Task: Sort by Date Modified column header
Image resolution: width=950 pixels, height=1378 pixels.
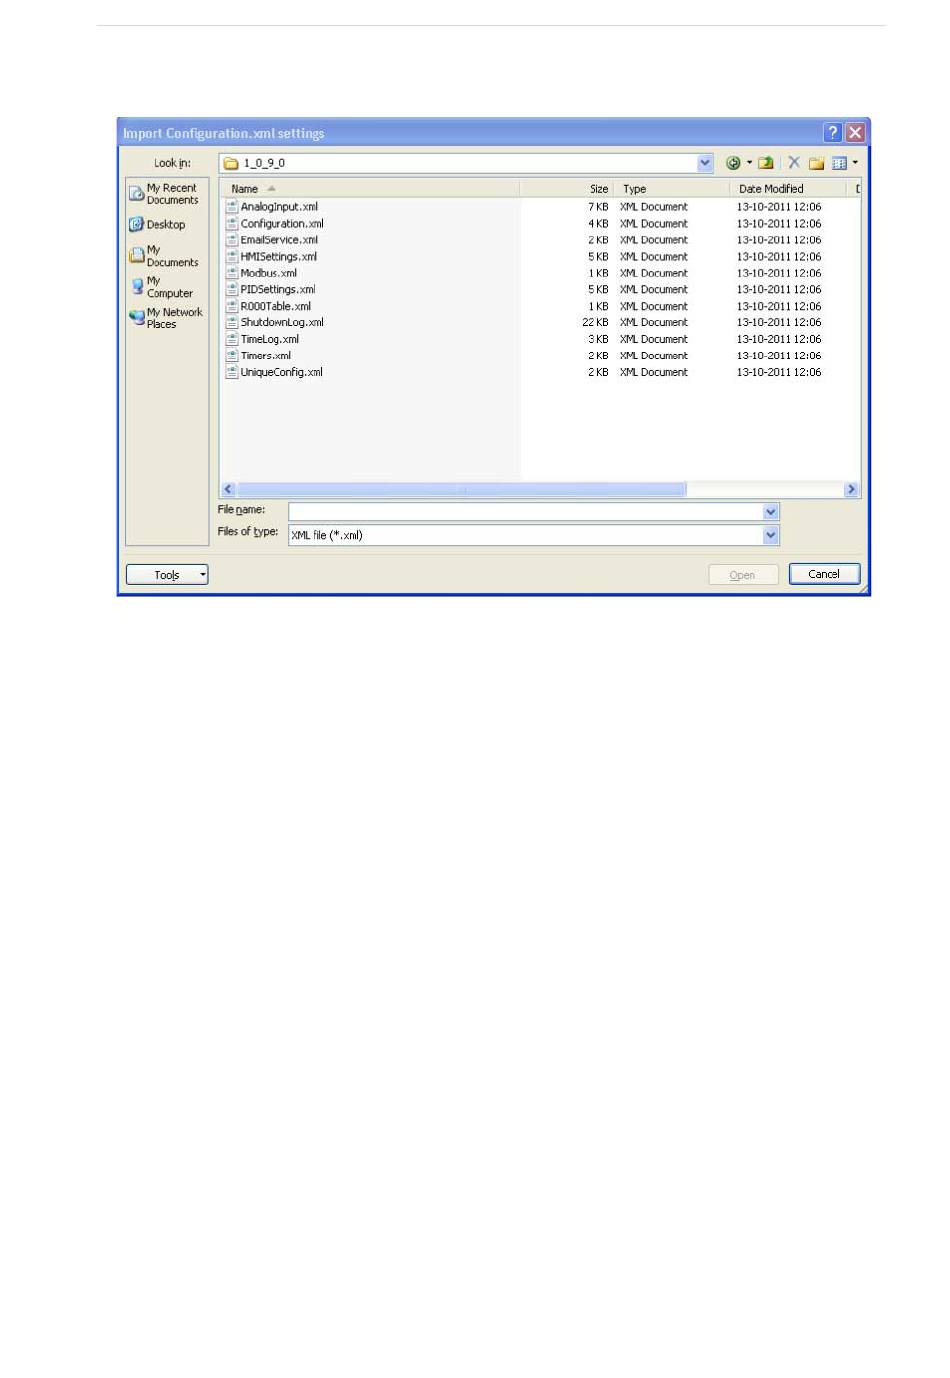Action: (x=771, y=189)
